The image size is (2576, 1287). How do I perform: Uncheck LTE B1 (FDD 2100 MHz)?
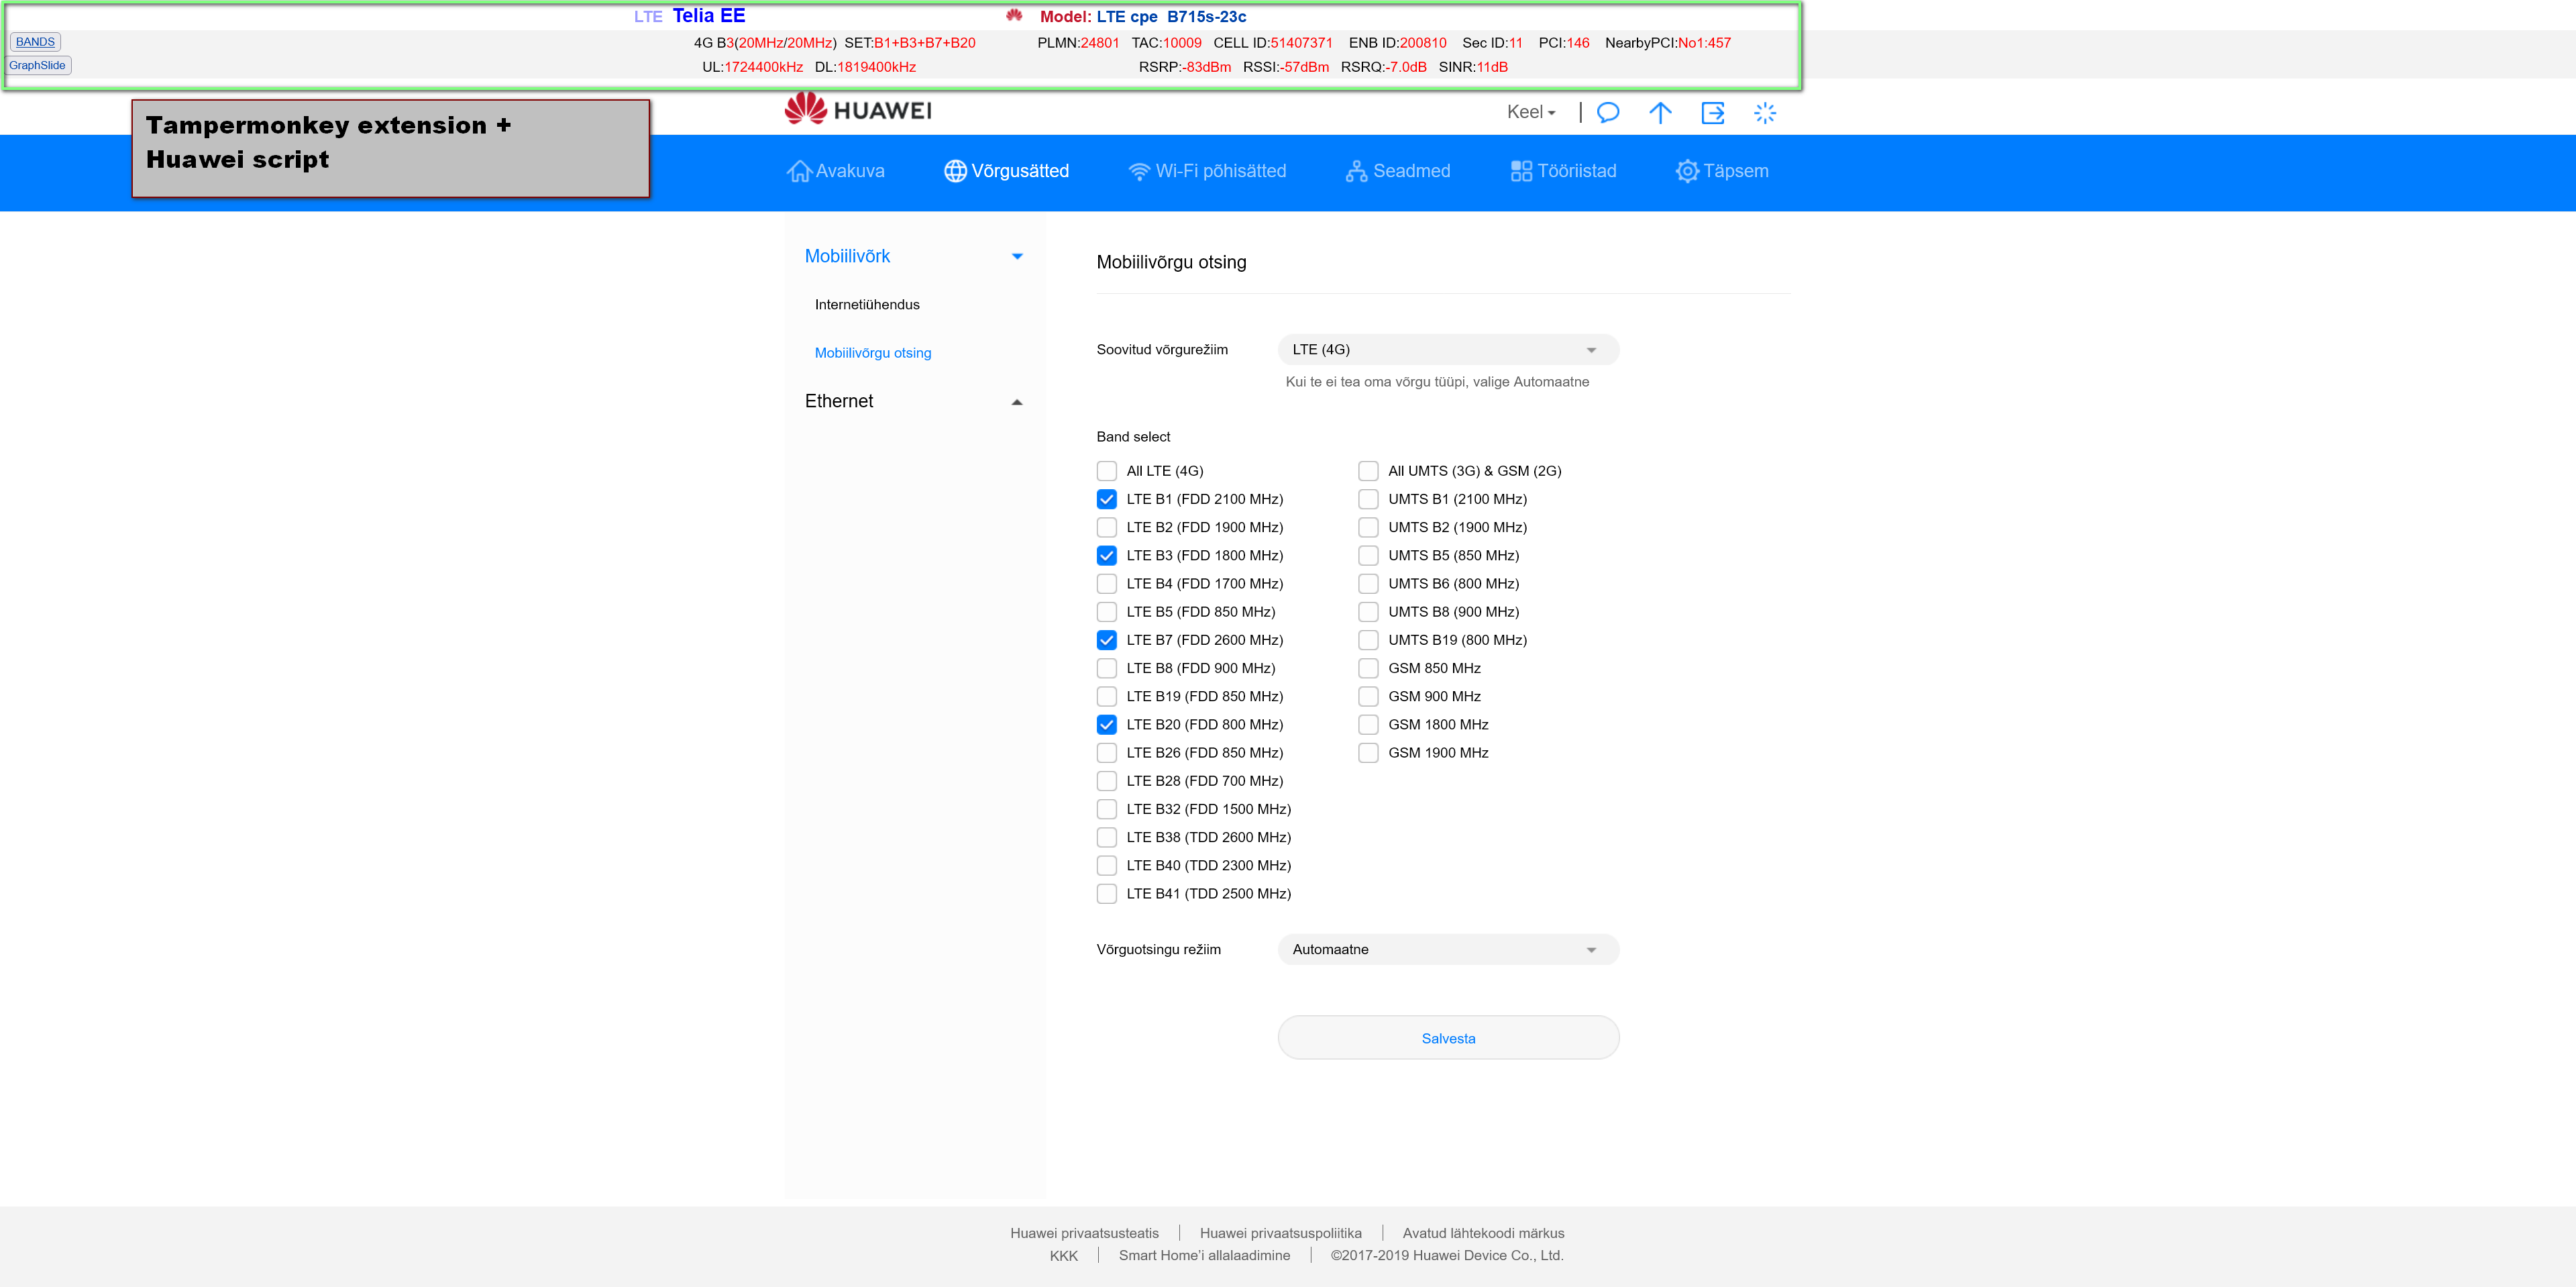[1107, 499]
